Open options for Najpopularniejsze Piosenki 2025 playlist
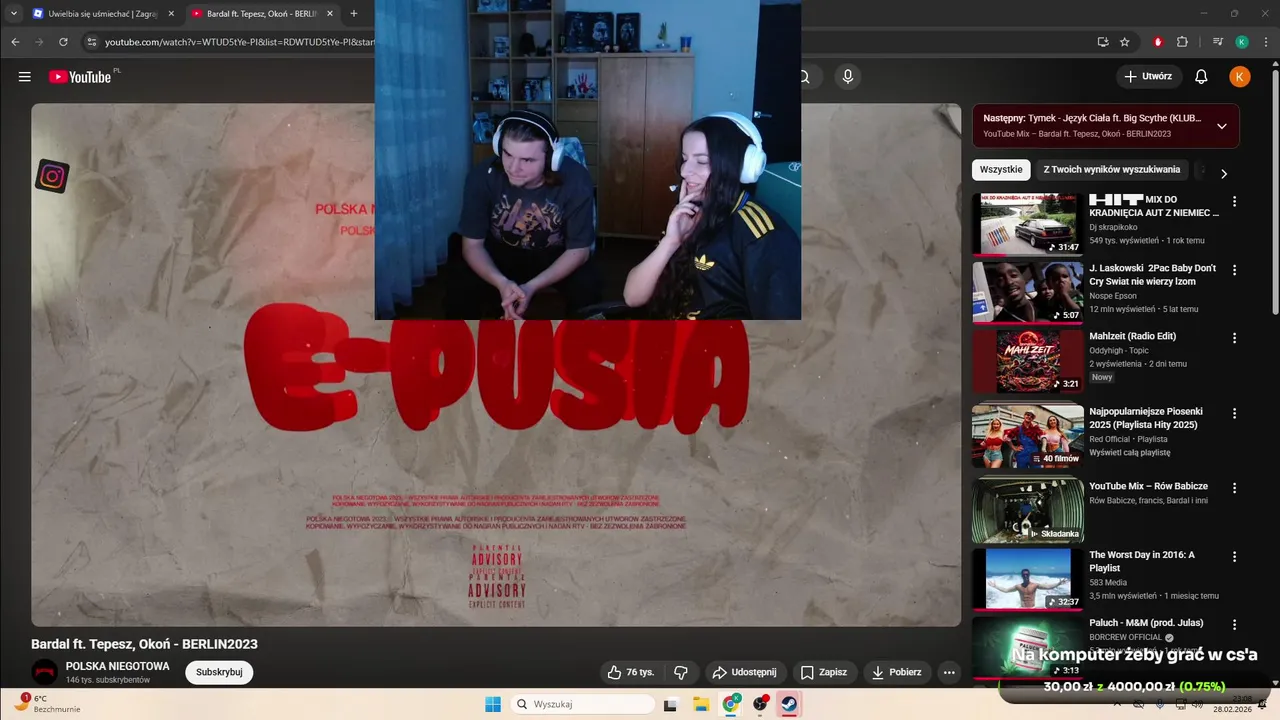Viewport: 1280px width, 720px height. [x=1234, y=413]
